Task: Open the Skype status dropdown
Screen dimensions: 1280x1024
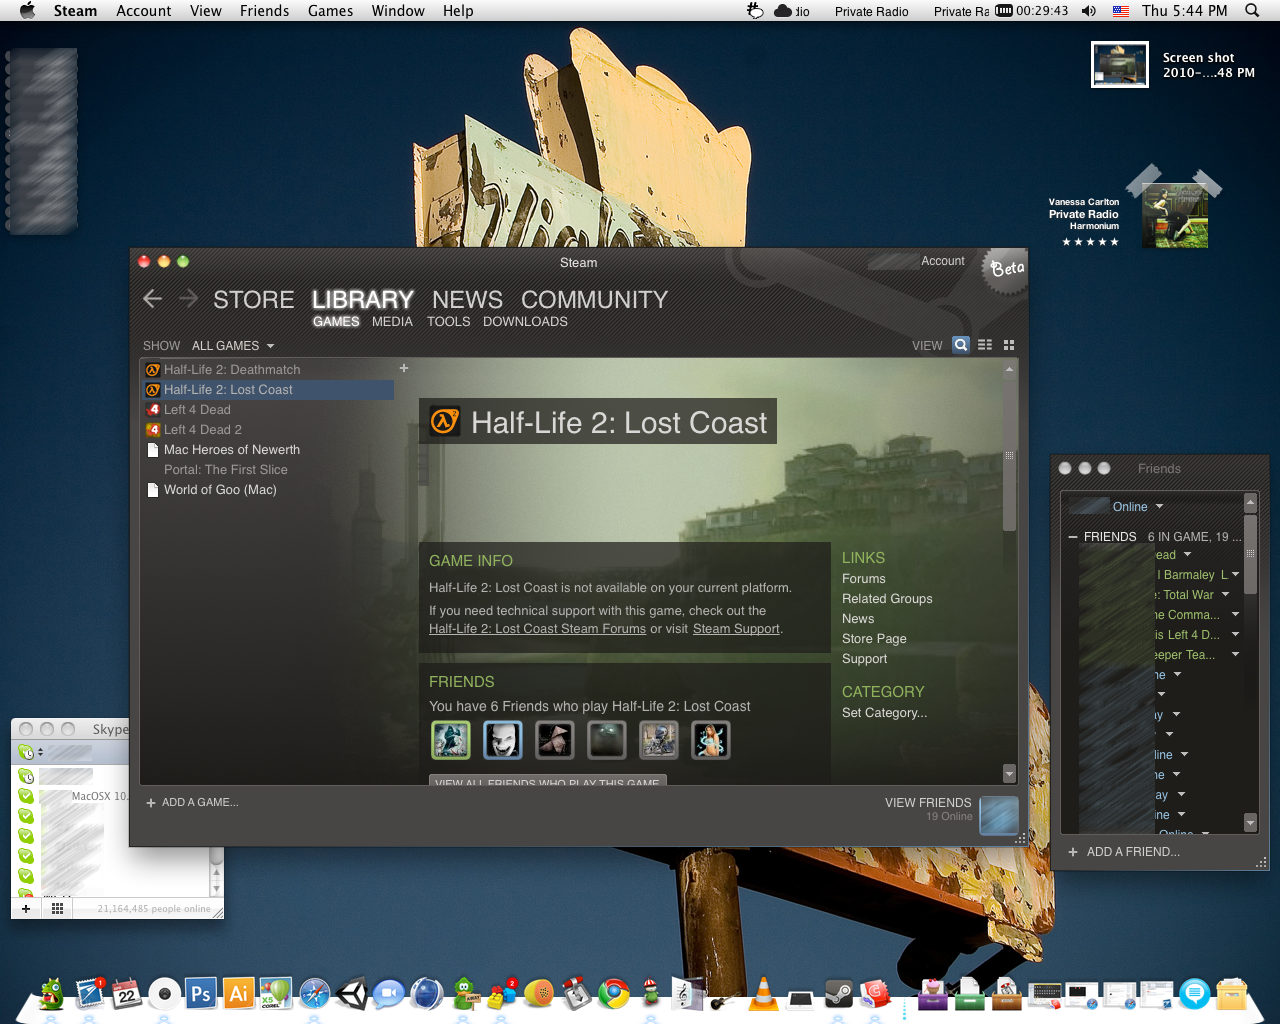Action: click(x=31, y=752)
